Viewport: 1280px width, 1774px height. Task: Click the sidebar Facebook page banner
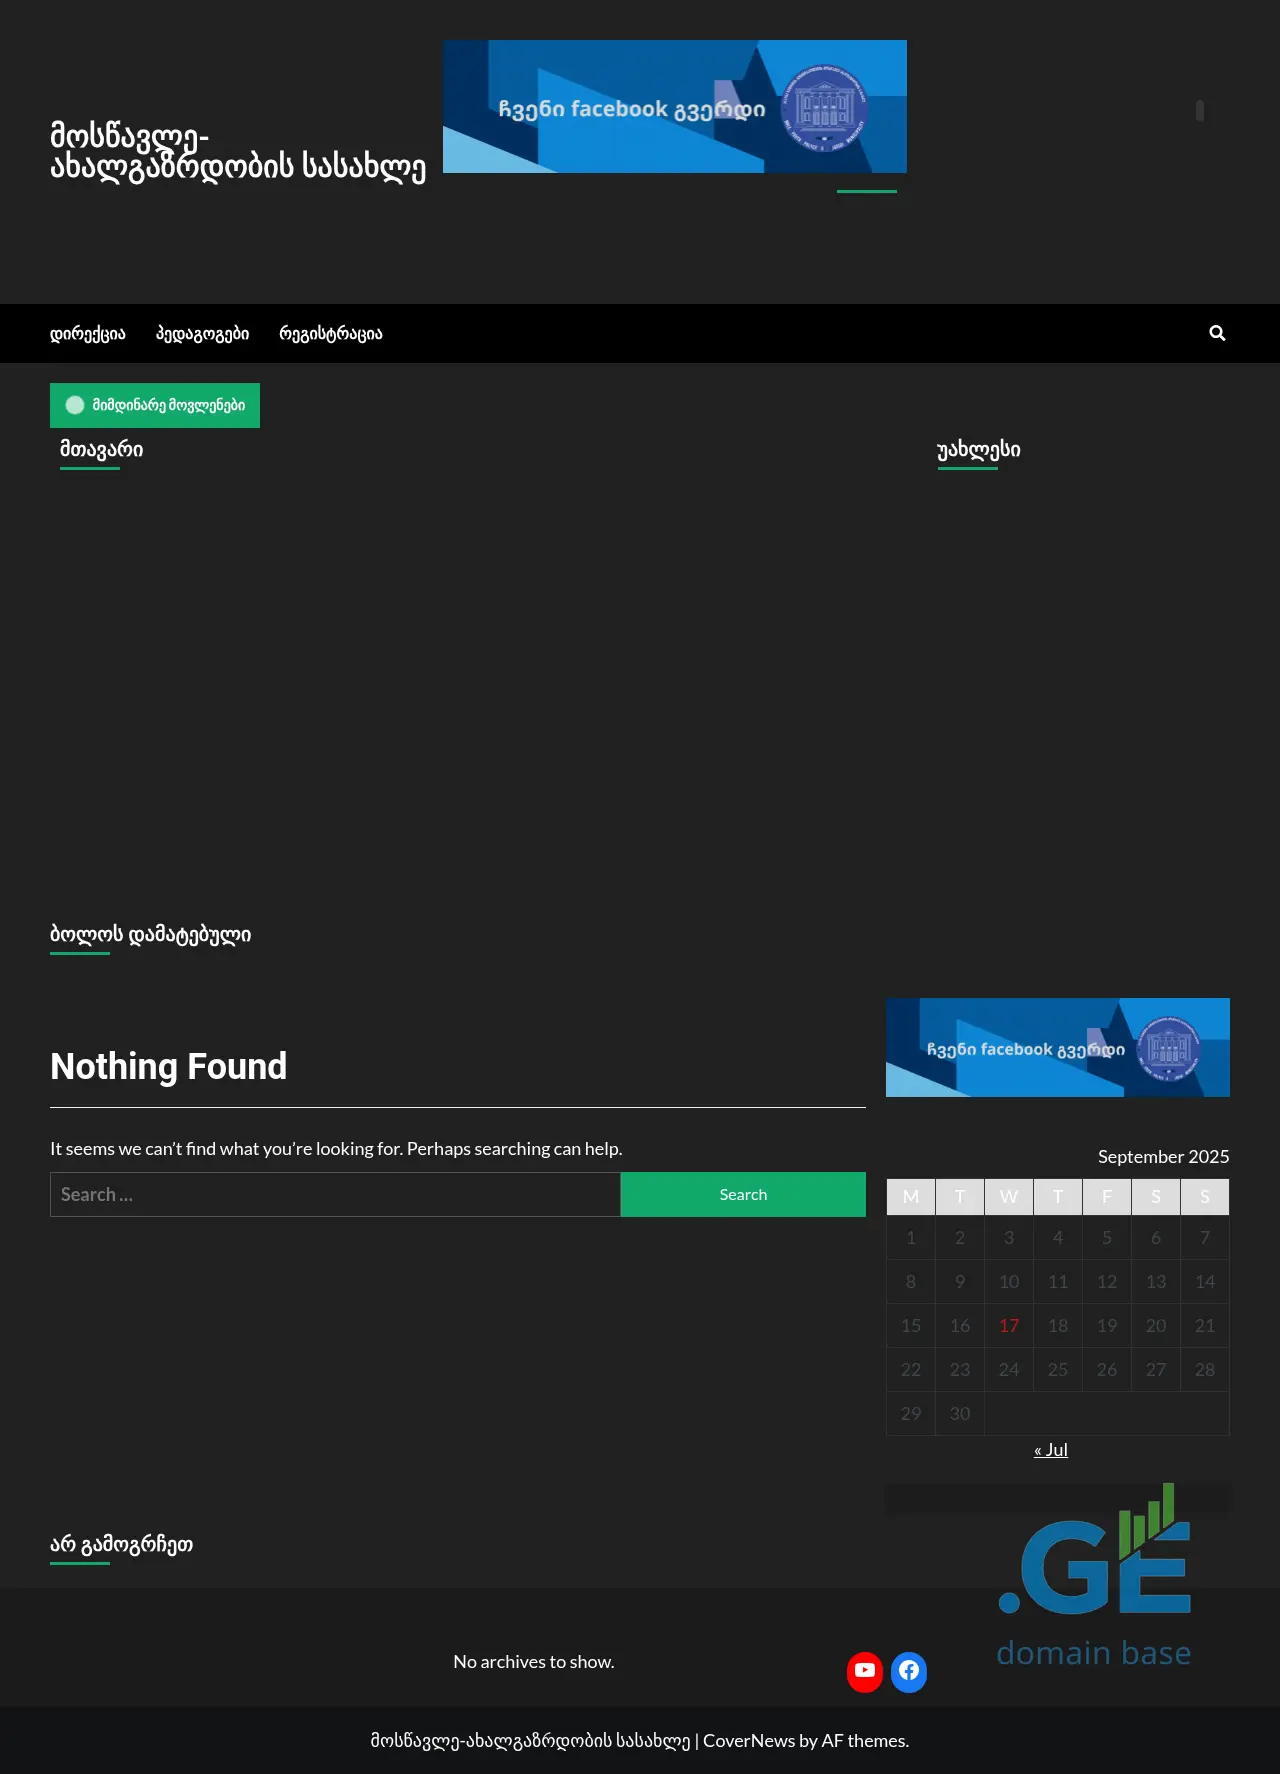tap(1057, 1047)
